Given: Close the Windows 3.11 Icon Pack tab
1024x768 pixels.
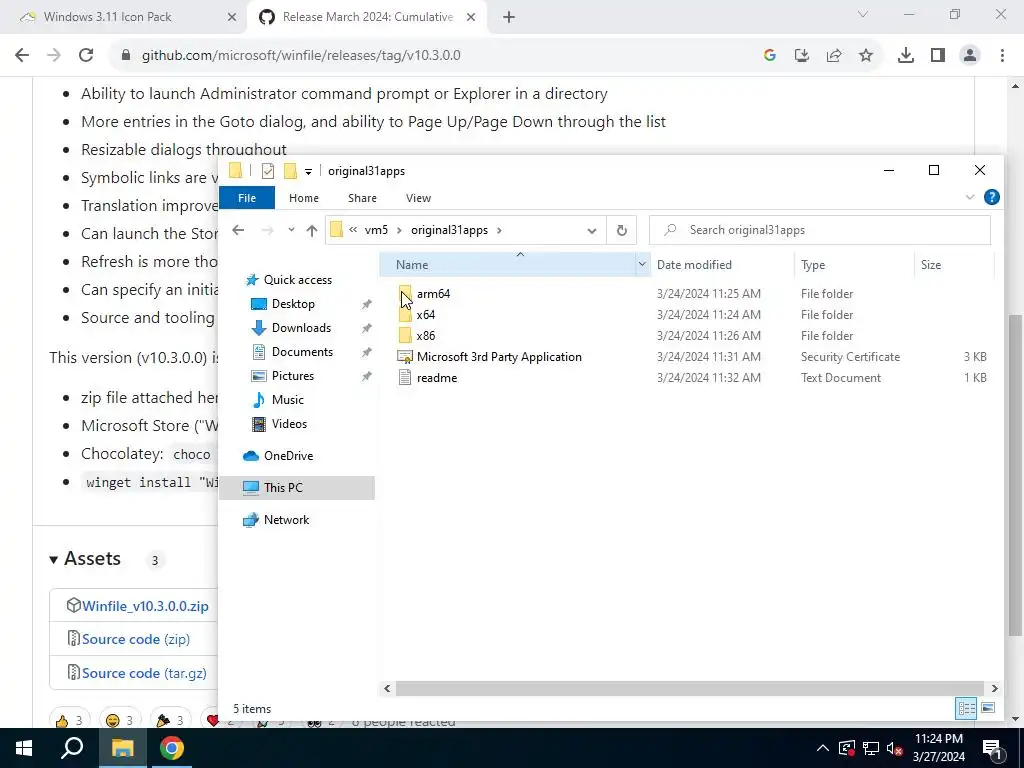Looking at the screenshot, I should [x=232, y=18].
